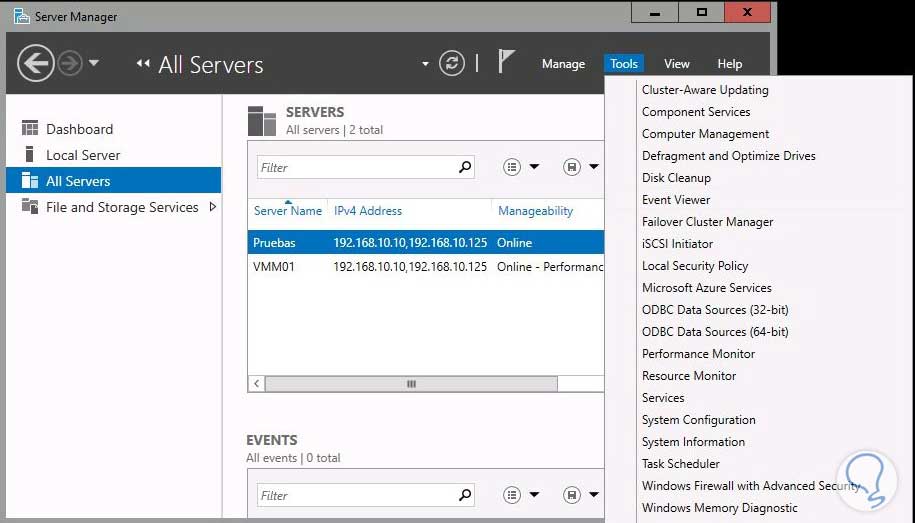The width and height of the screenshot is (915, 523).
Task: Expand Servers criteria dropdown arrow
Action: pos(534,167)
